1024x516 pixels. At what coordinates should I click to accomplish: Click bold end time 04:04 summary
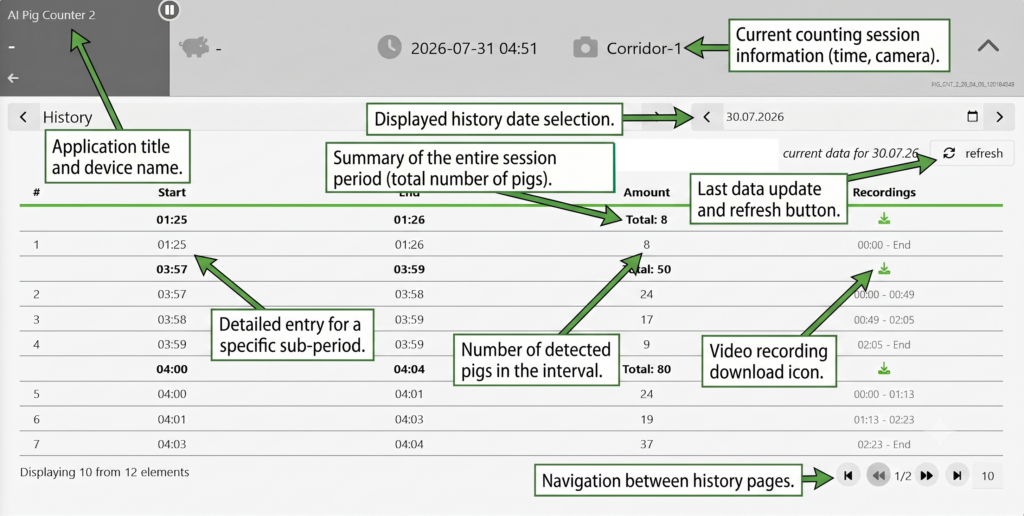tap(409, 369)
